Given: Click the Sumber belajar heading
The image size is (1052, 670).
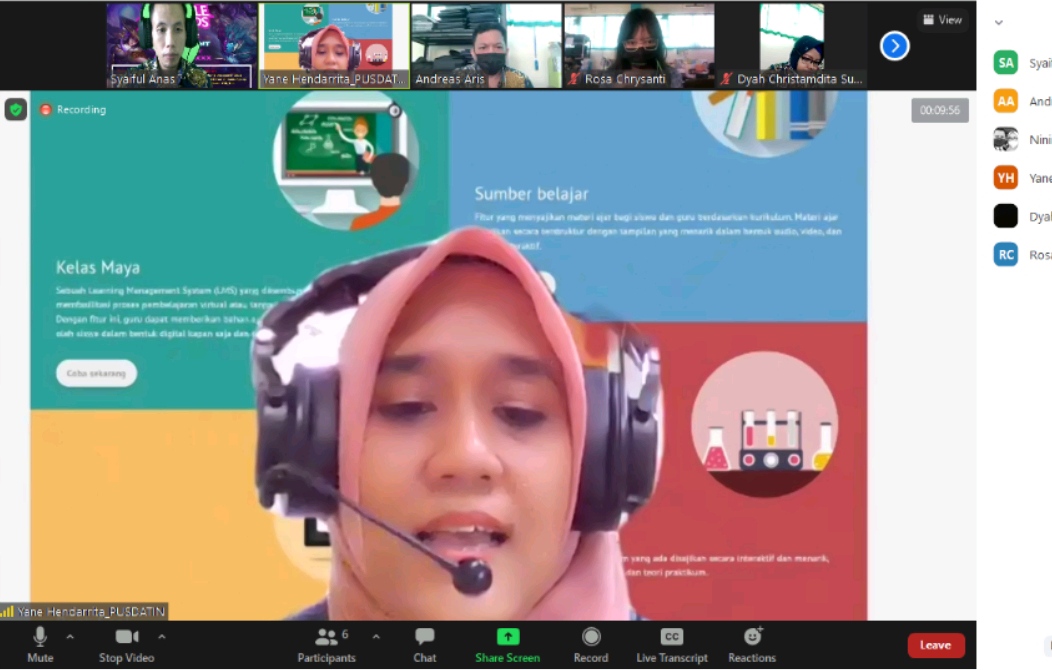Looking at the screenshot, I should click(531, 194).
